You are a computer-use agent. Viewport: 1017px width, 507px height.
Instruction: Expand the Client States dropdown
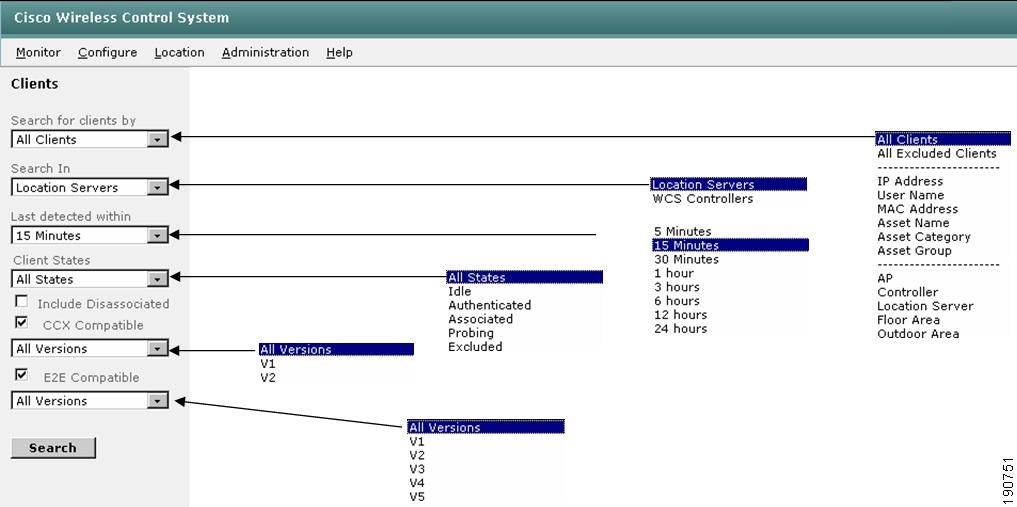point(158,279)
